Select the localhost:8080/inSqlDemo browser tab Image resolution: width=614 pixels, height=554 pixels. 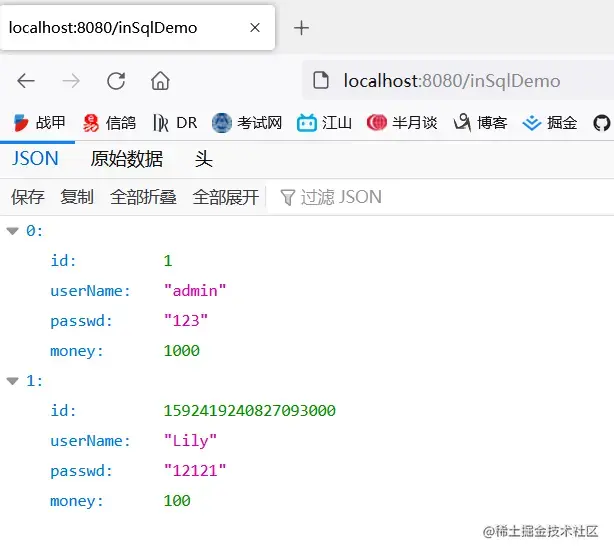(137, 28)
